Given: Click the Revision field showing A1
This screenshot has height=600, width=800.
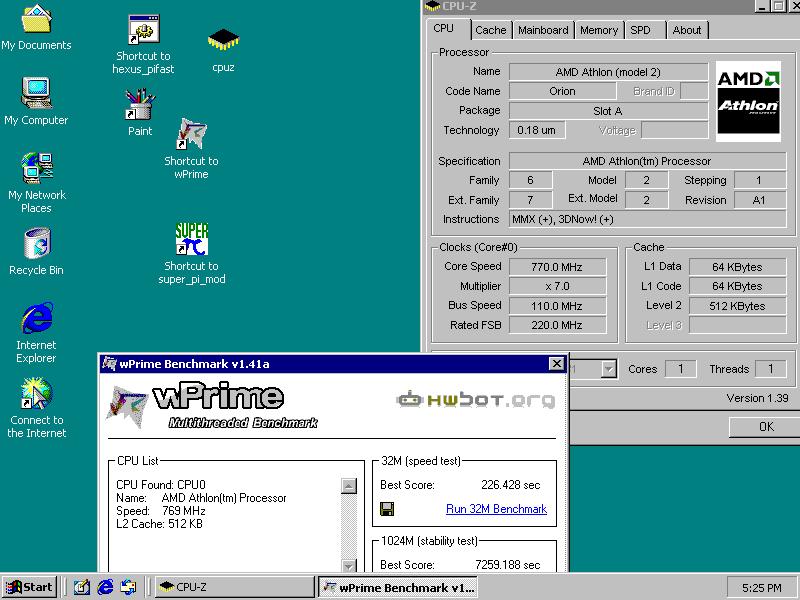Looking at the screenshot, I should coord(760,200).
